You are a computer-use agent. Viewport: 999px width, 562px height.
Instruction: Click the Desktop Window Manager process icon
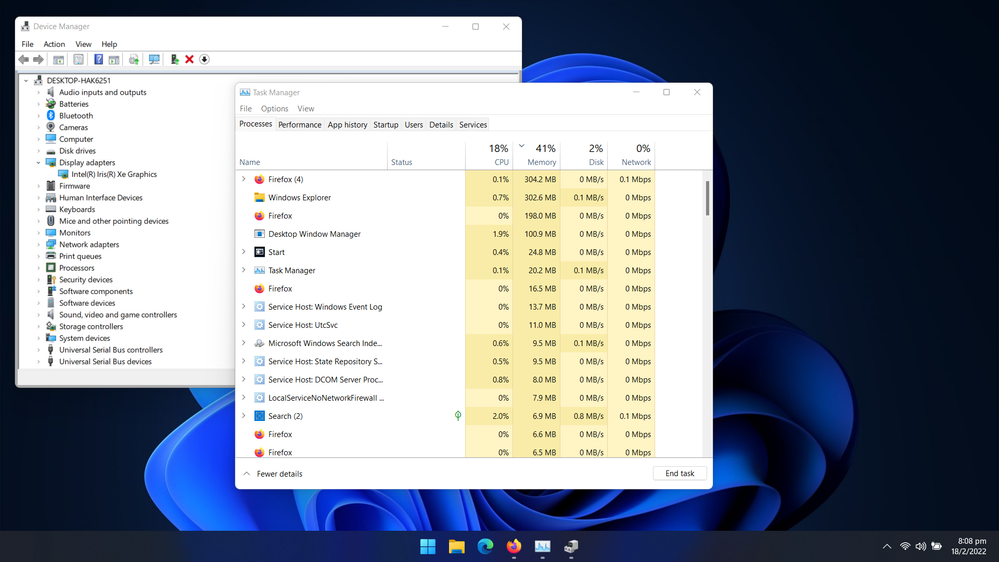tap(259, 234)
